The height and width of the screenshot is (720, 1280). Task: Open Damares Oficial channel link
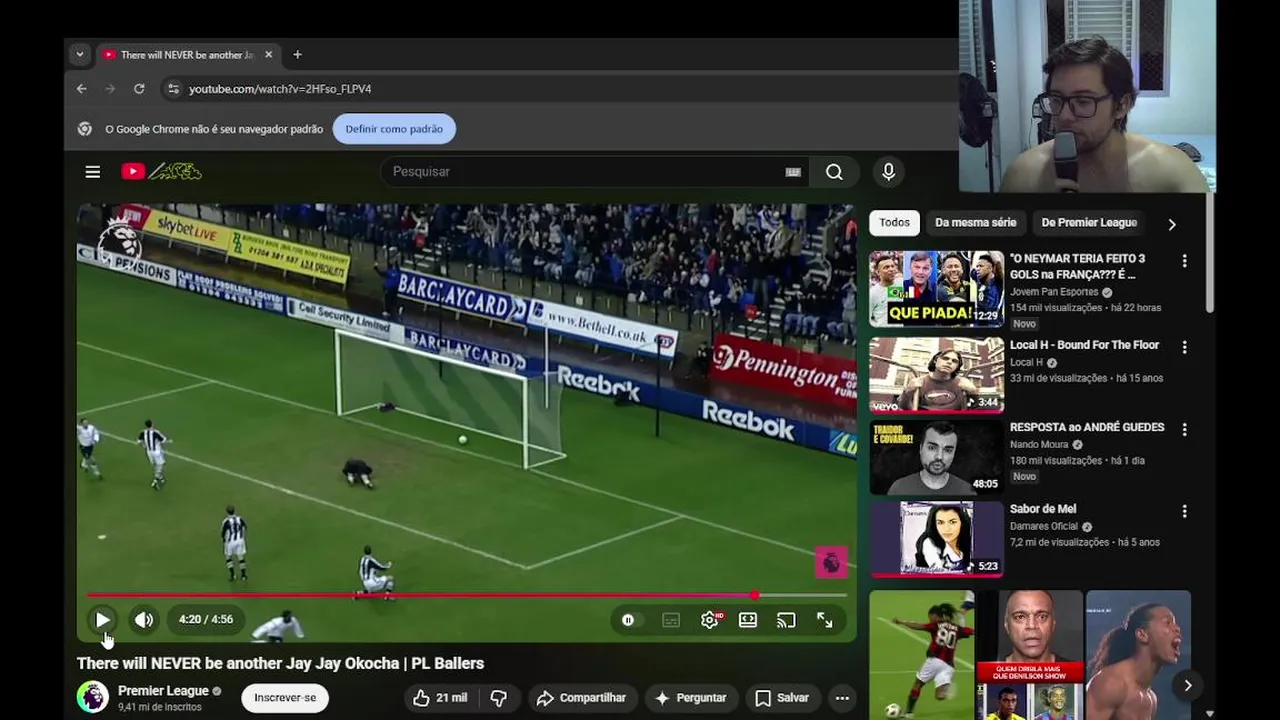click(x=1044, y=526)
